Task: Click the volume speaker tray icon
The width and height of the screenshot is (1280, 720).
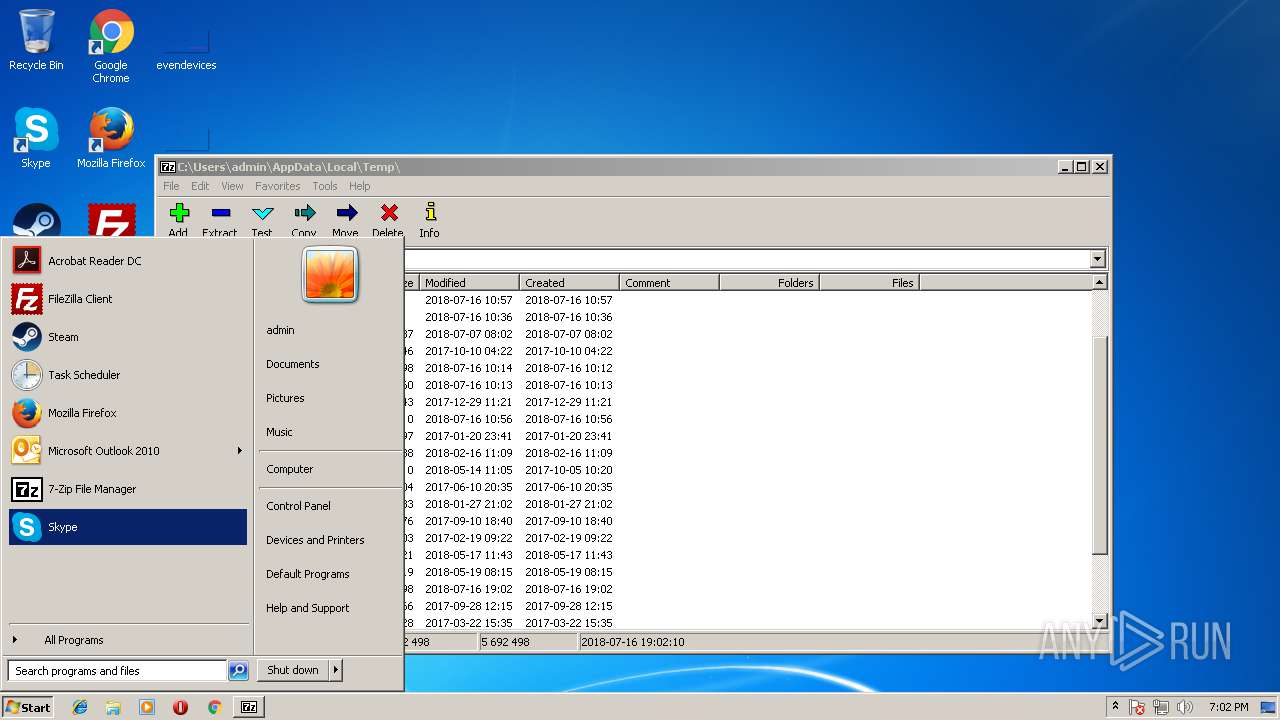Action: [1184, 707]
